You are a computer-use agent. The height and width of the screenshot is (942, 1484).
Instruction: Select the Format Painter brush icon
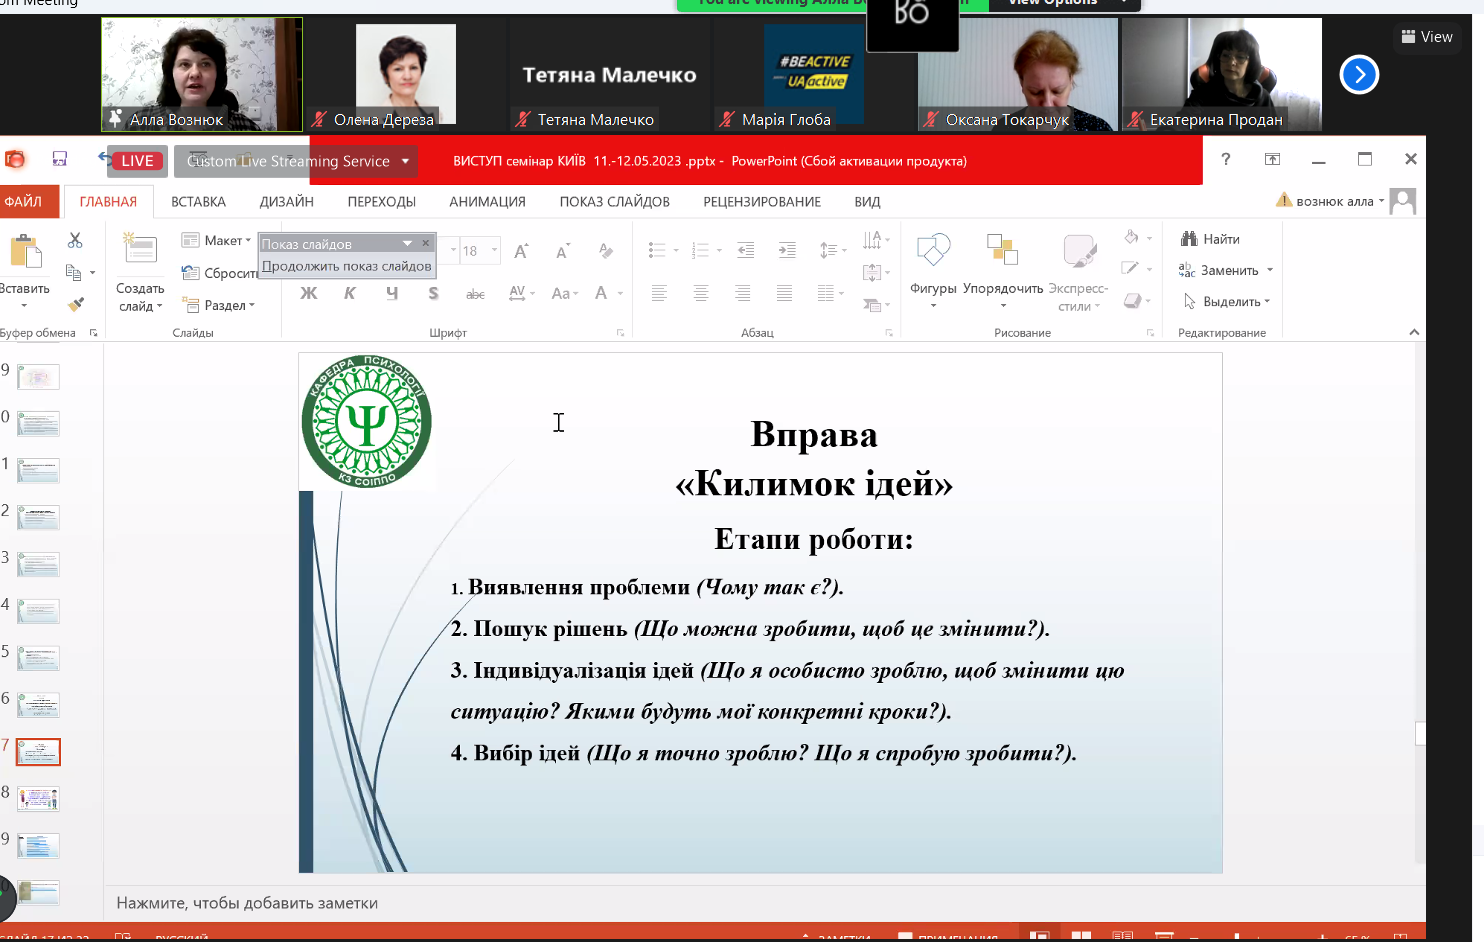75,304
